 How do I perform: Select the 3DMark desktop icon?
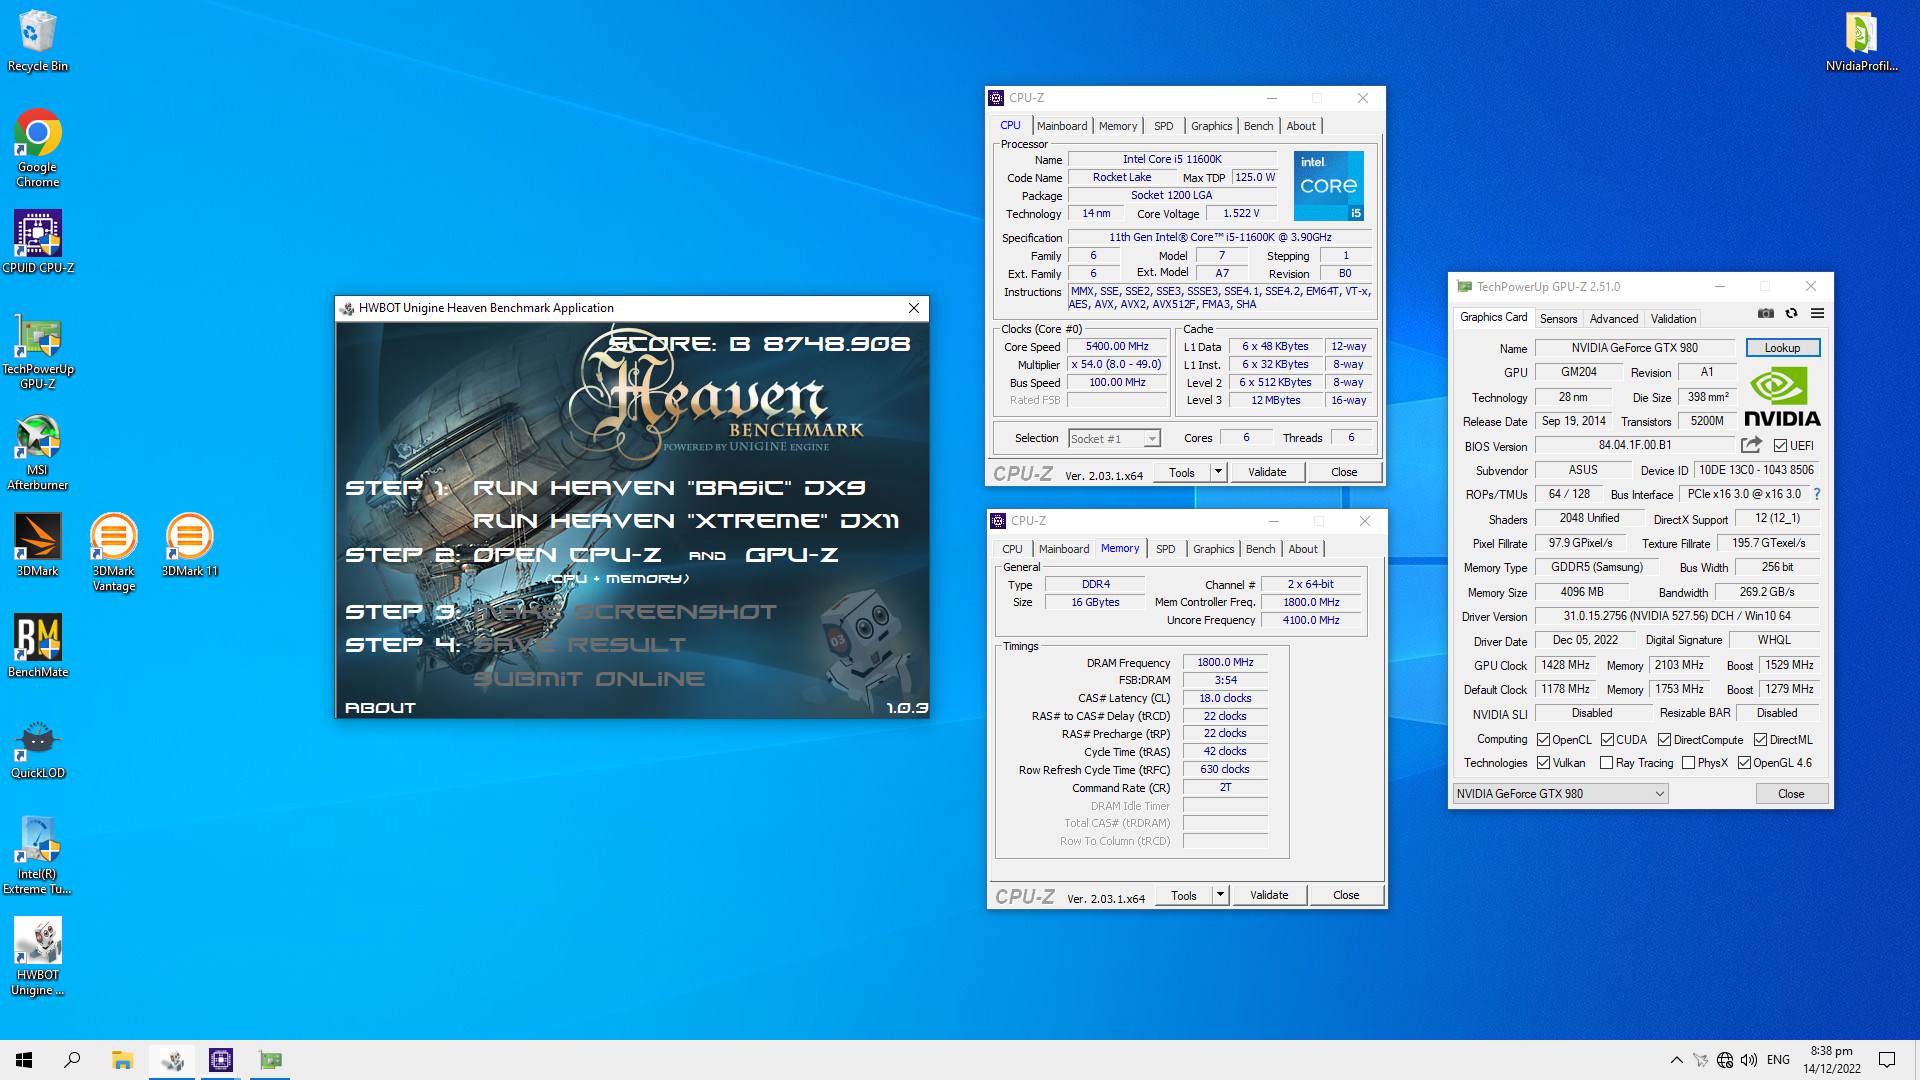(x=38, y=545)
